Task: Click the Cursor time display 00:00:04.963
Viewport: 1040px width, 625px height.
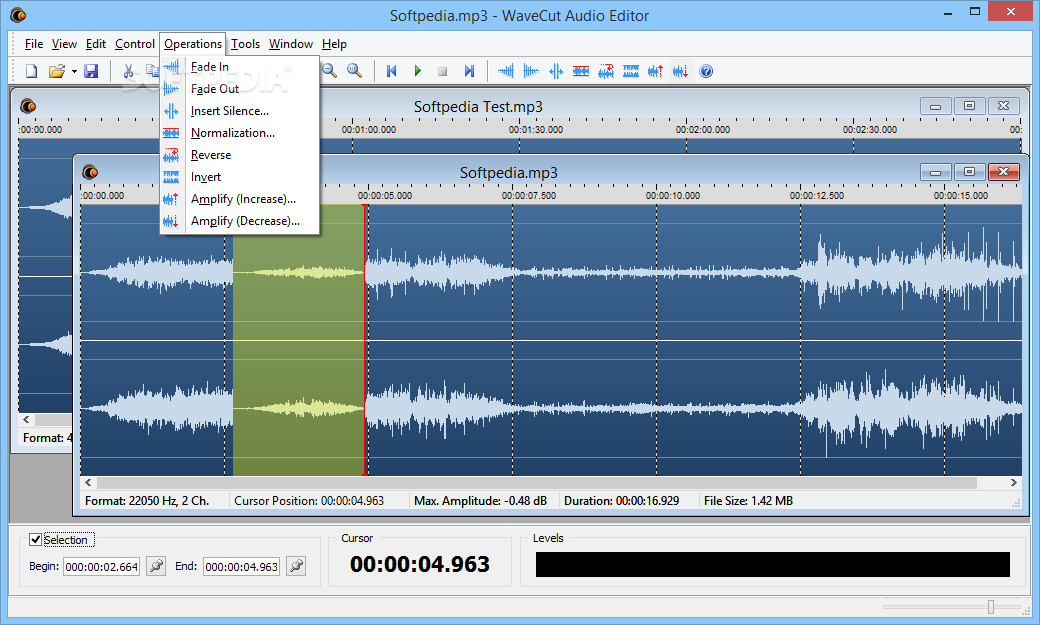Action: (x=420, y=564)
